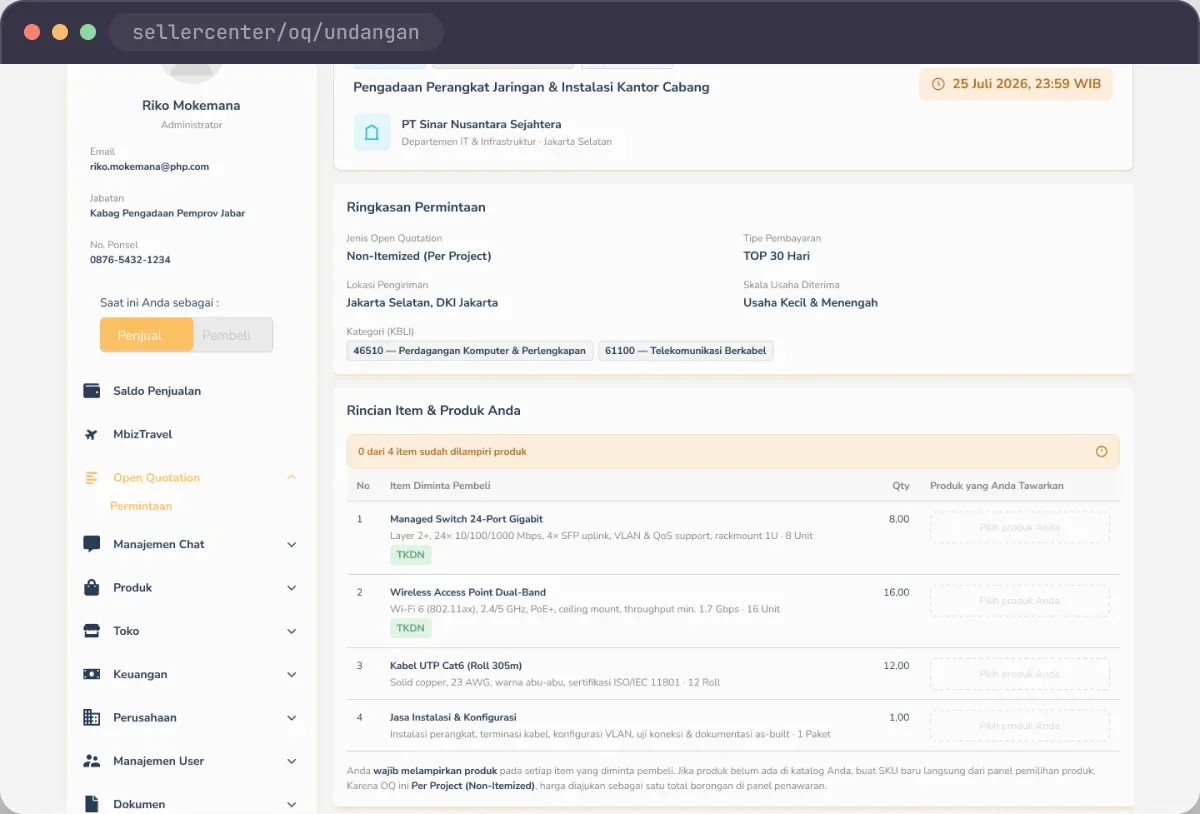Click the TKDN badge under Wireless Access Point
Image resolution: width=1200 pixels, height=814 pixels.
410,628
